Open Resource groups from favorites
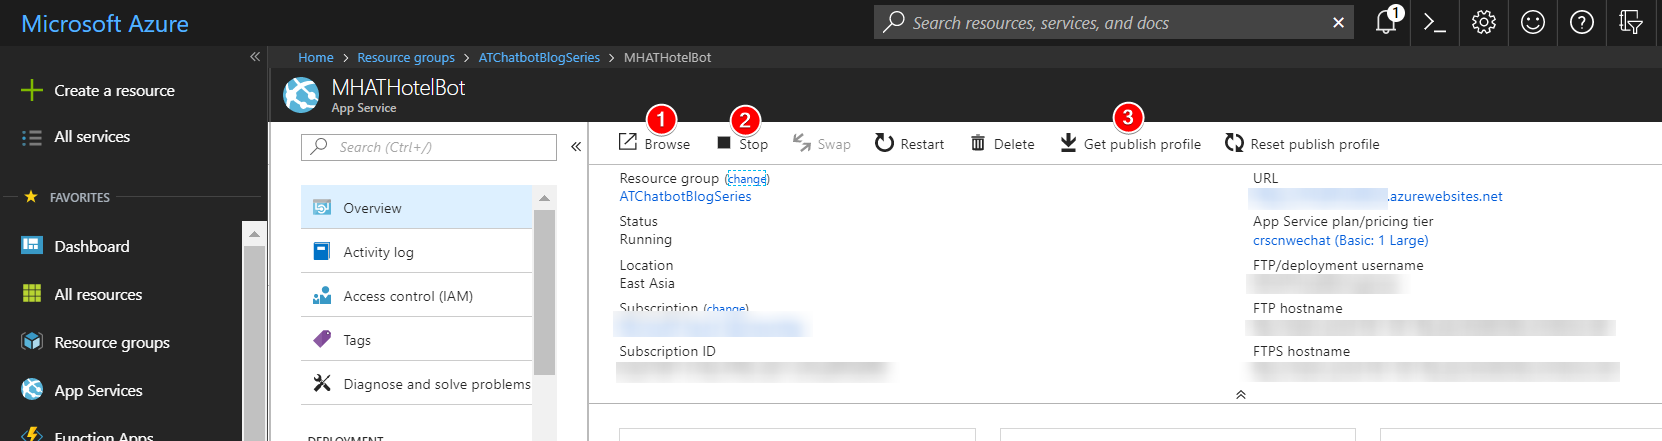Screen dimensions: 1662x441 pyautogui.click(x=112, y=342)
